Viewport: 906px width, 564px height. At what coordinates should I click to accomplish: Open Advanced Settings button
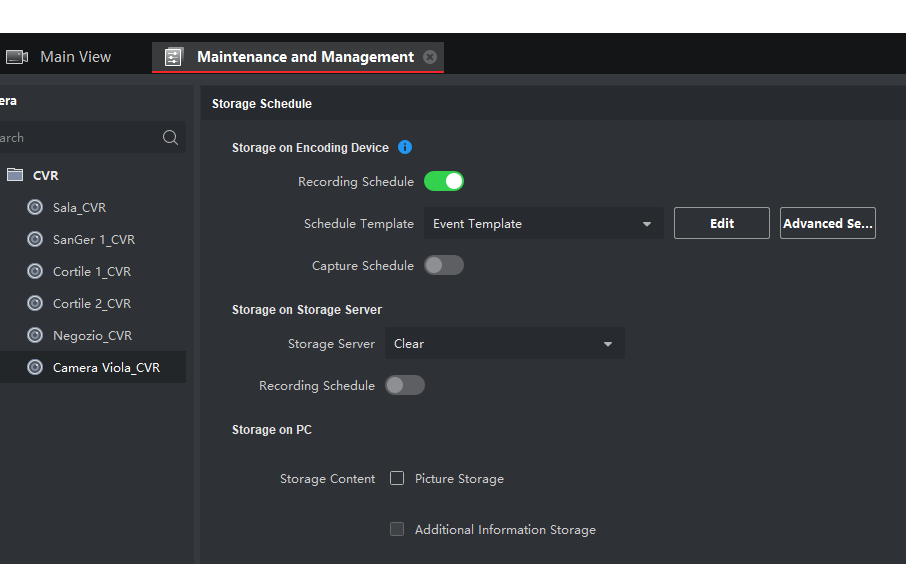click(827, 223)
